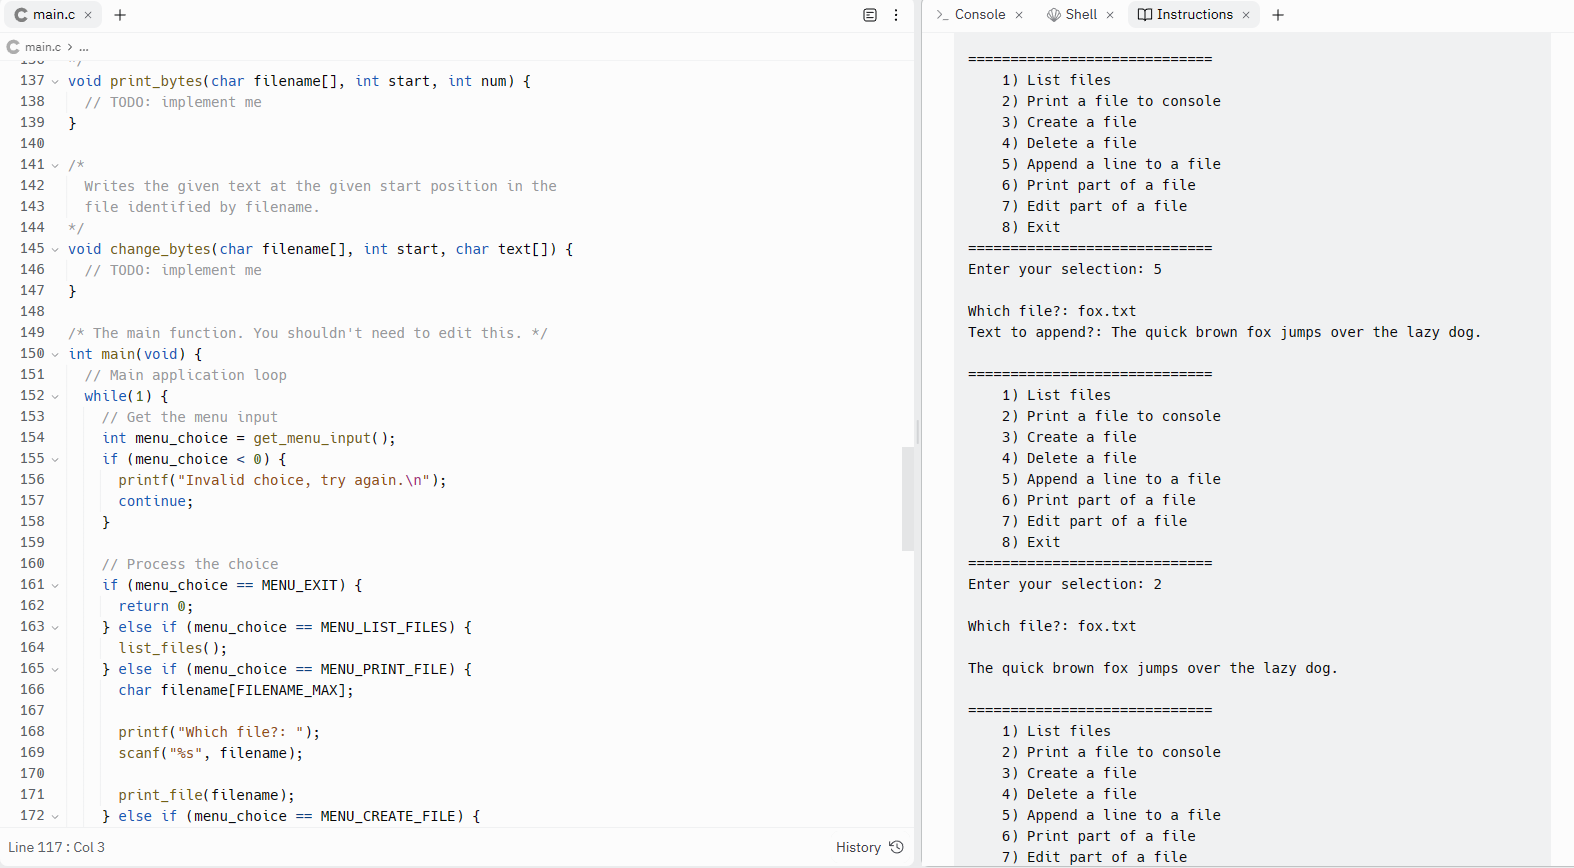Click the 'Writes the given text' comment line

(321, 186)
